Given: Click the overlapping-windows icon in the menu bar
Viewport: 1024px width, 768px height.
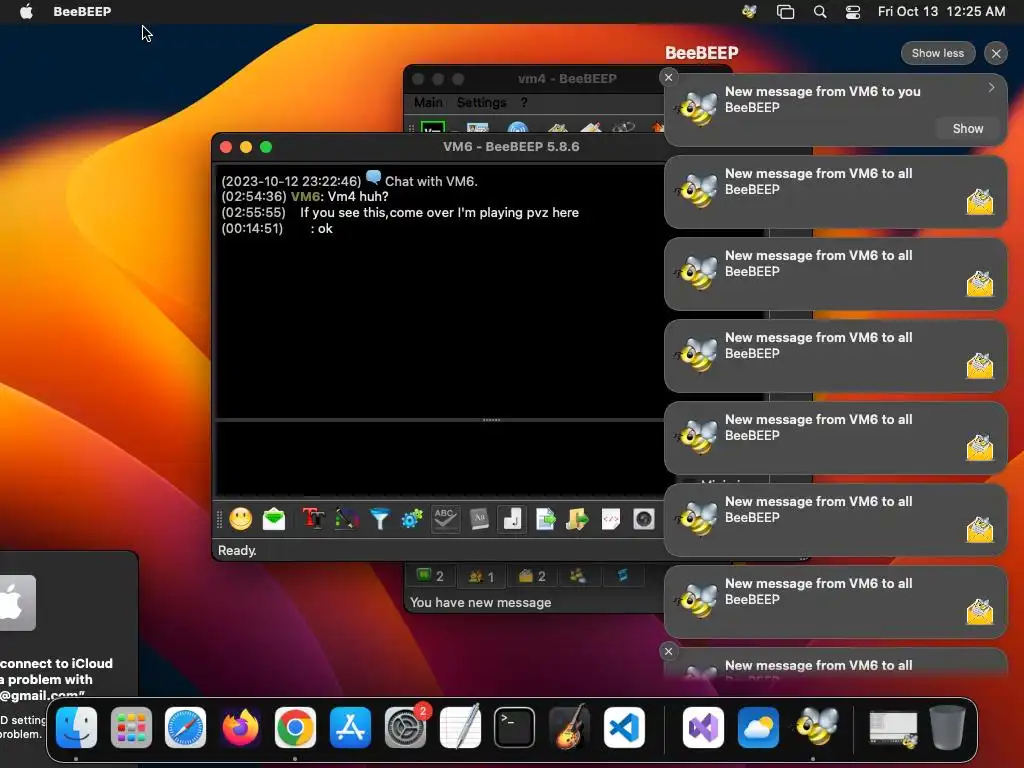Looking at the screenshot, I should (x=785, y=11).
